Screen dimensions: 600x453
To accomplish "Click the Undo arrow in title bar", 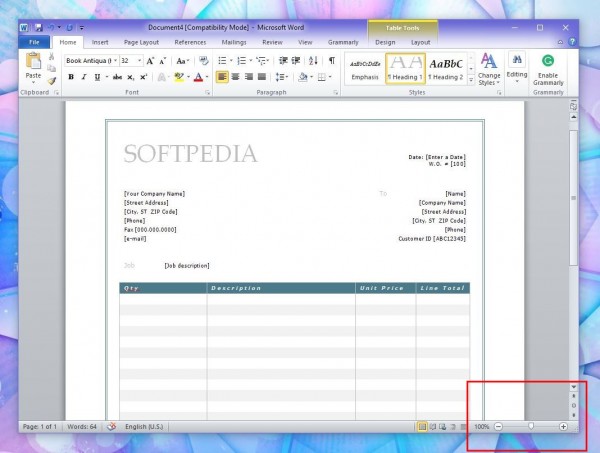I will click(x=51, y=28).
